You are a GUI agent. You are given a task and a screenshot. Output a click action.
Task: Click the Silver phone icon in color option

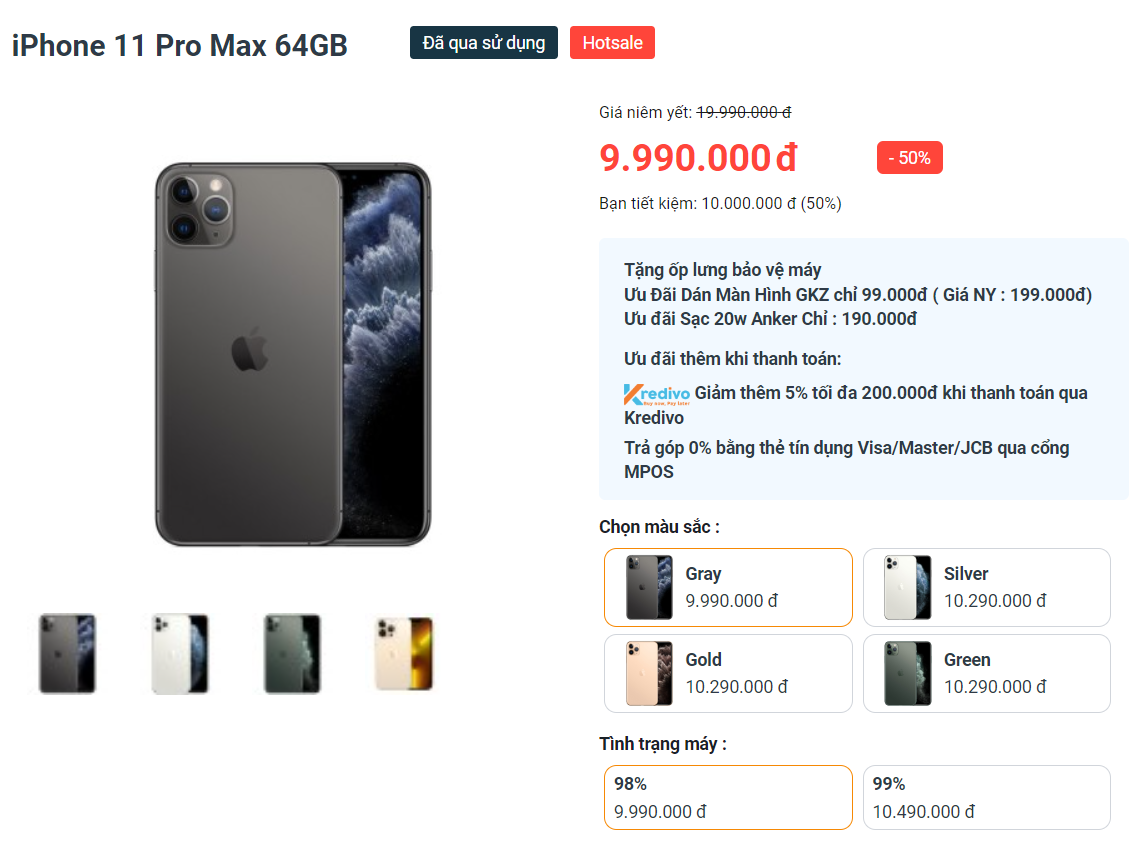coord(907,587)
